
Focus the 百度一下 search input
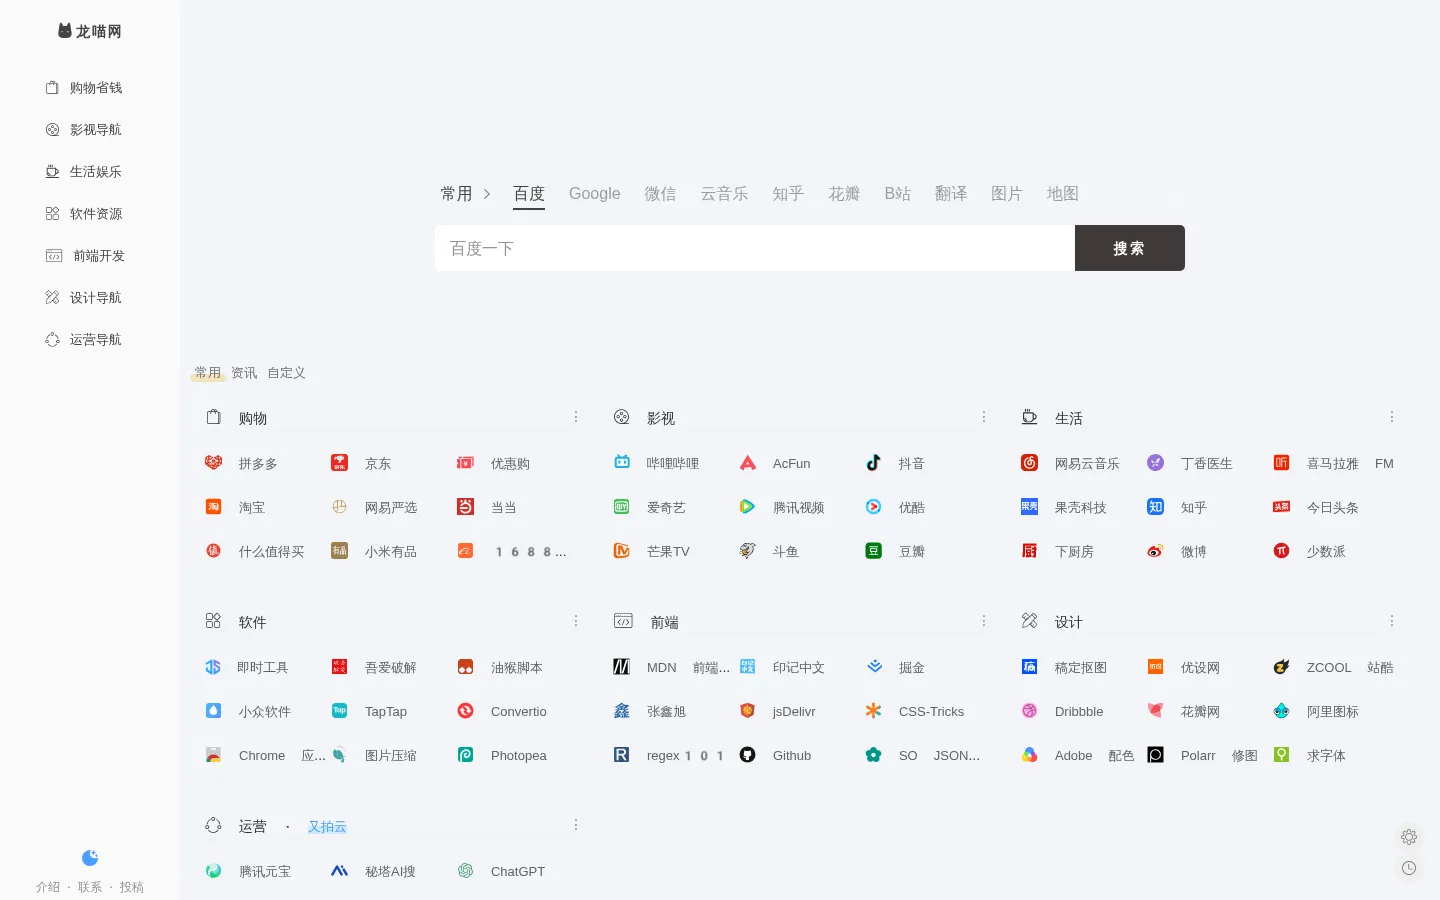(x=755, y=248)
